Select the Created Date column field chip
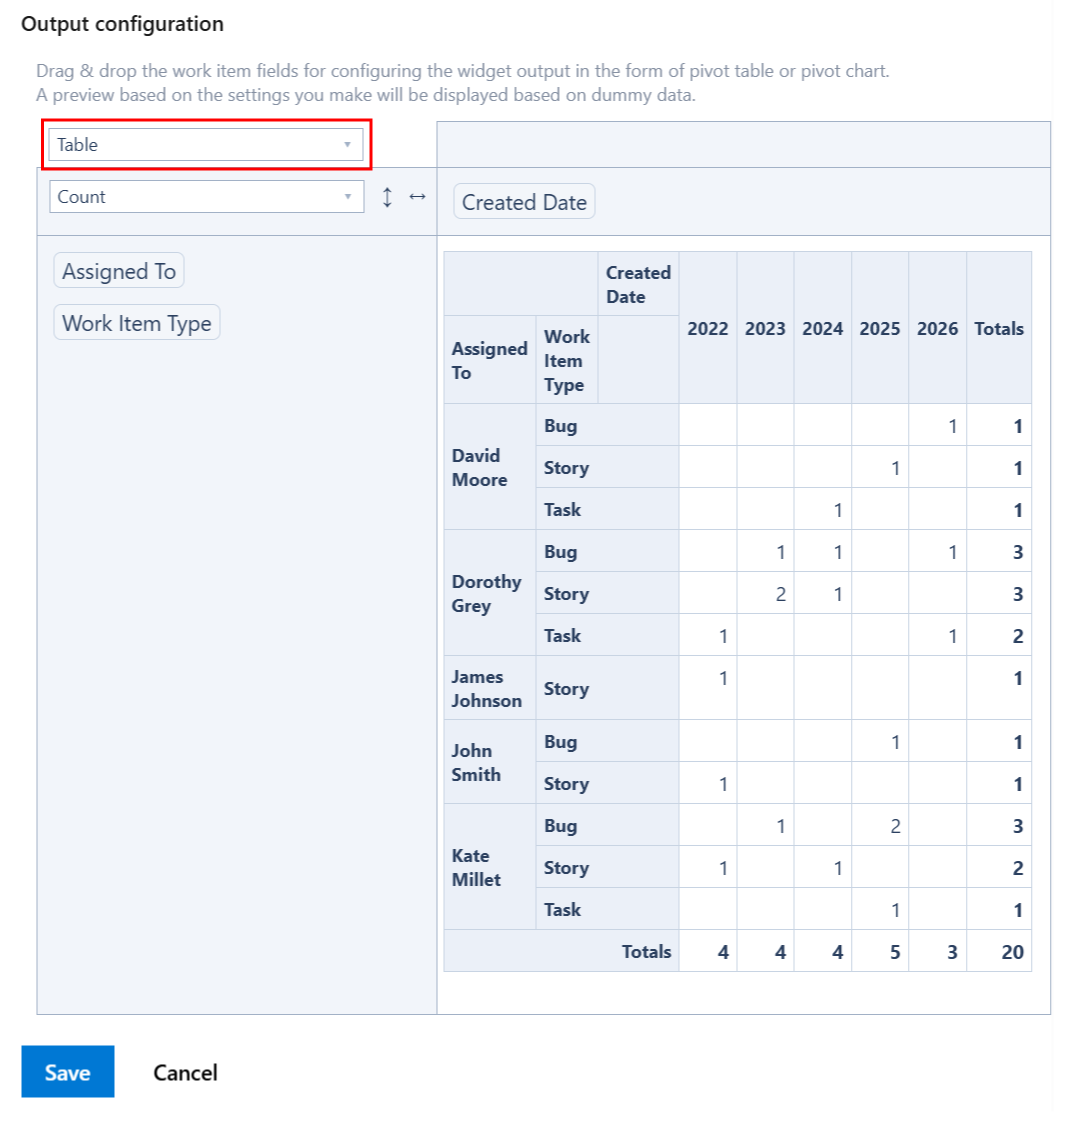This screenshot has height=1143, width=1072. 523,201
